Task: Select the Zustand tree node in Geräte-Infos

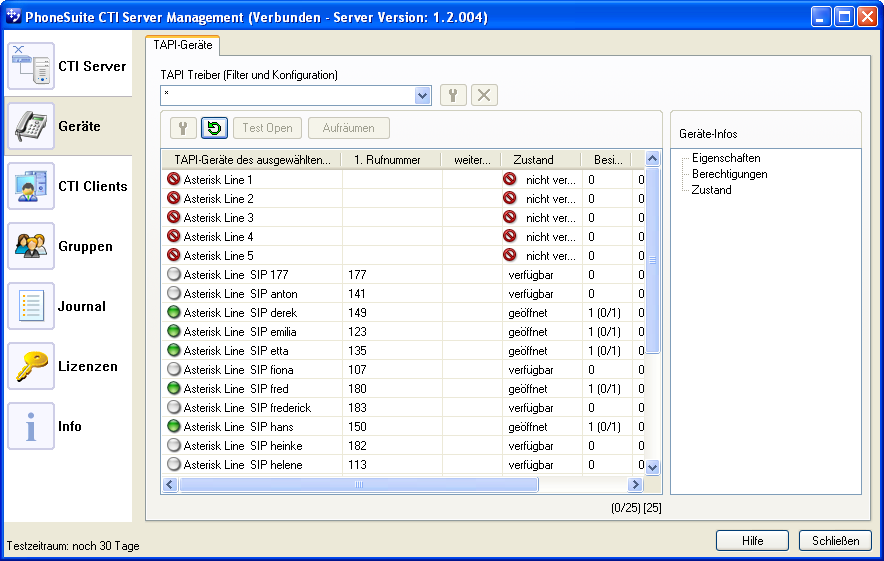Action: pos(712,190)
